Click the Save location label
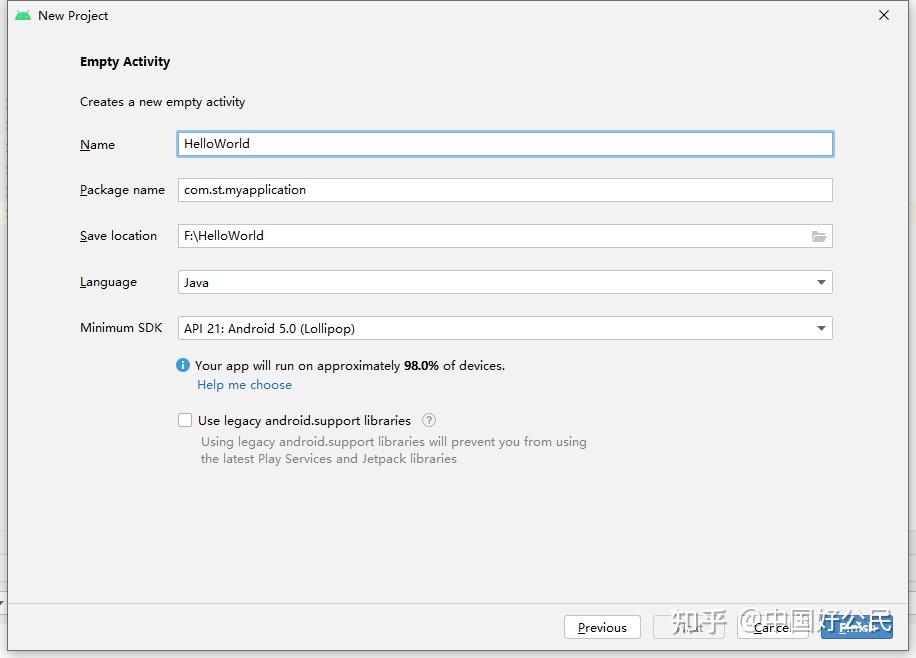916x658 pixels. click(118, 236)
